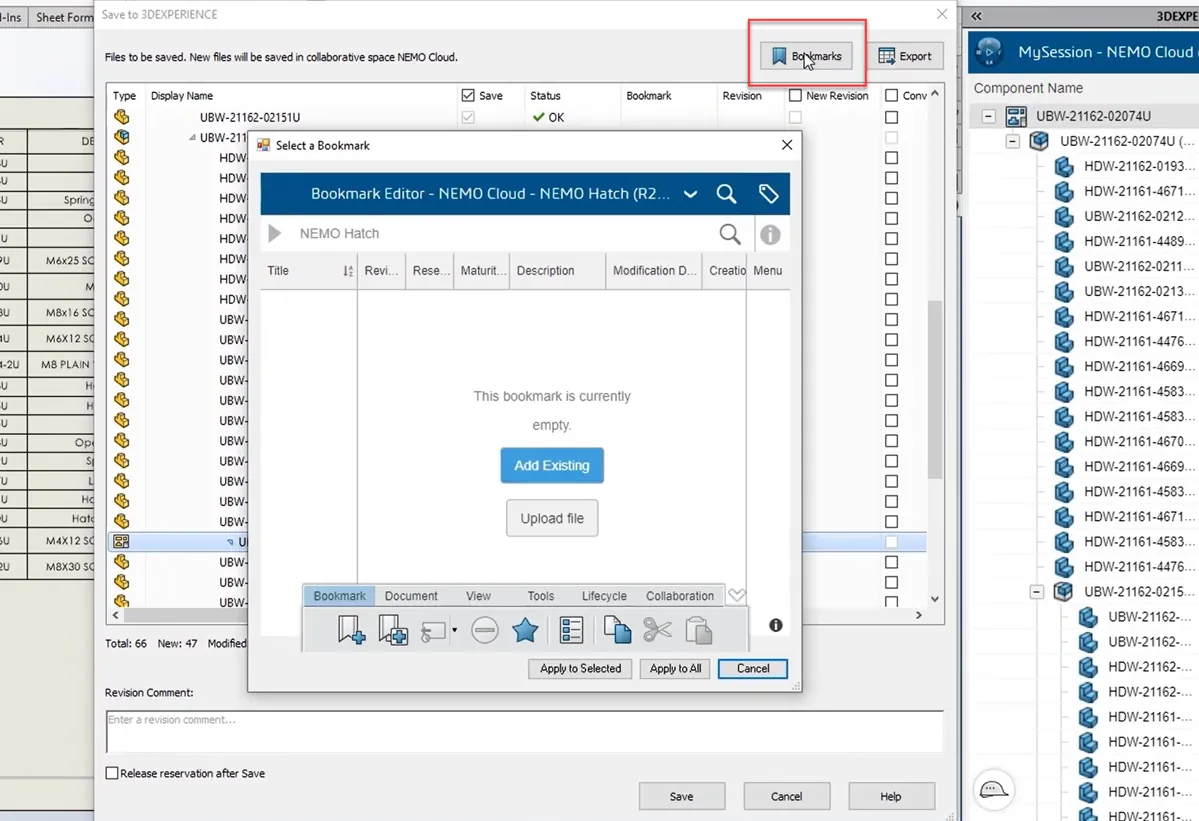Open the tag icon in Bookmark Editor header
The width and height of the screenshot is (1199, 821).
click(768, 194)
